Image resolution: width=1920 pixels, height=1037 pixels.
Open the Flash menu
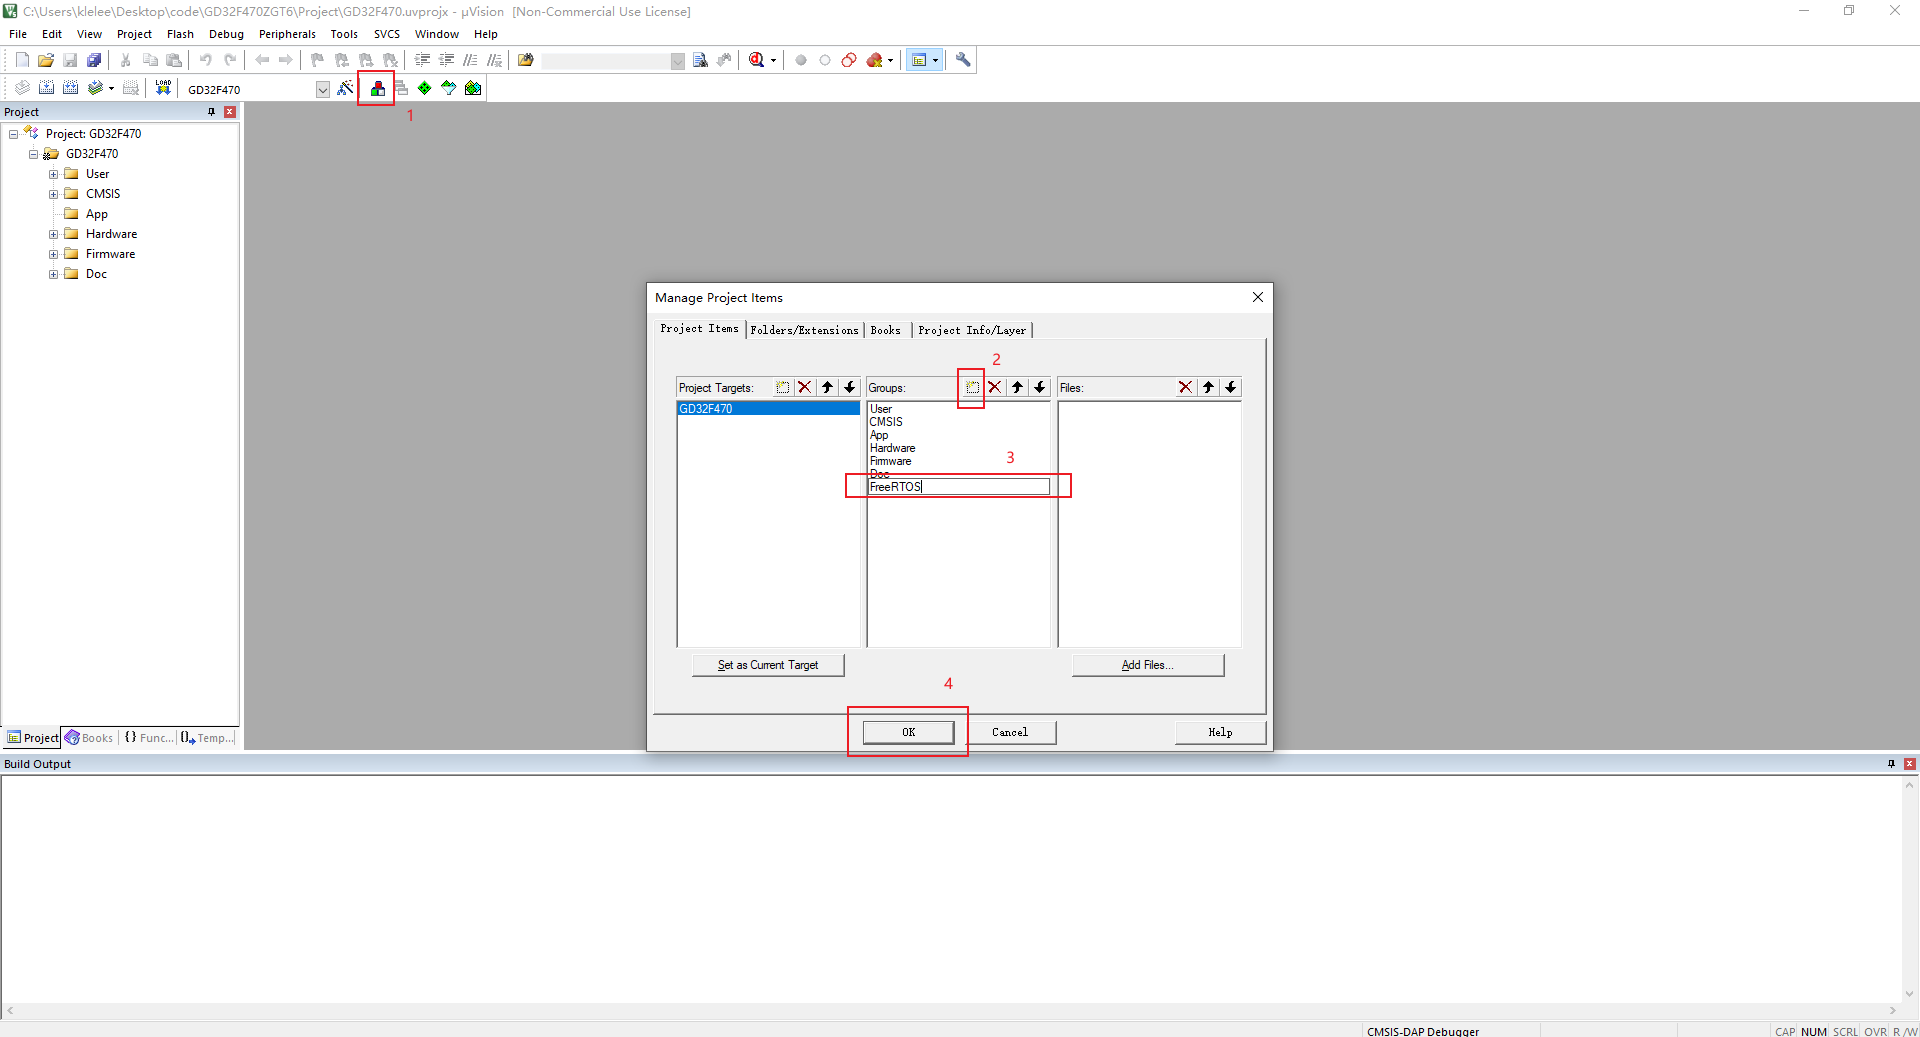click(180, 34)
